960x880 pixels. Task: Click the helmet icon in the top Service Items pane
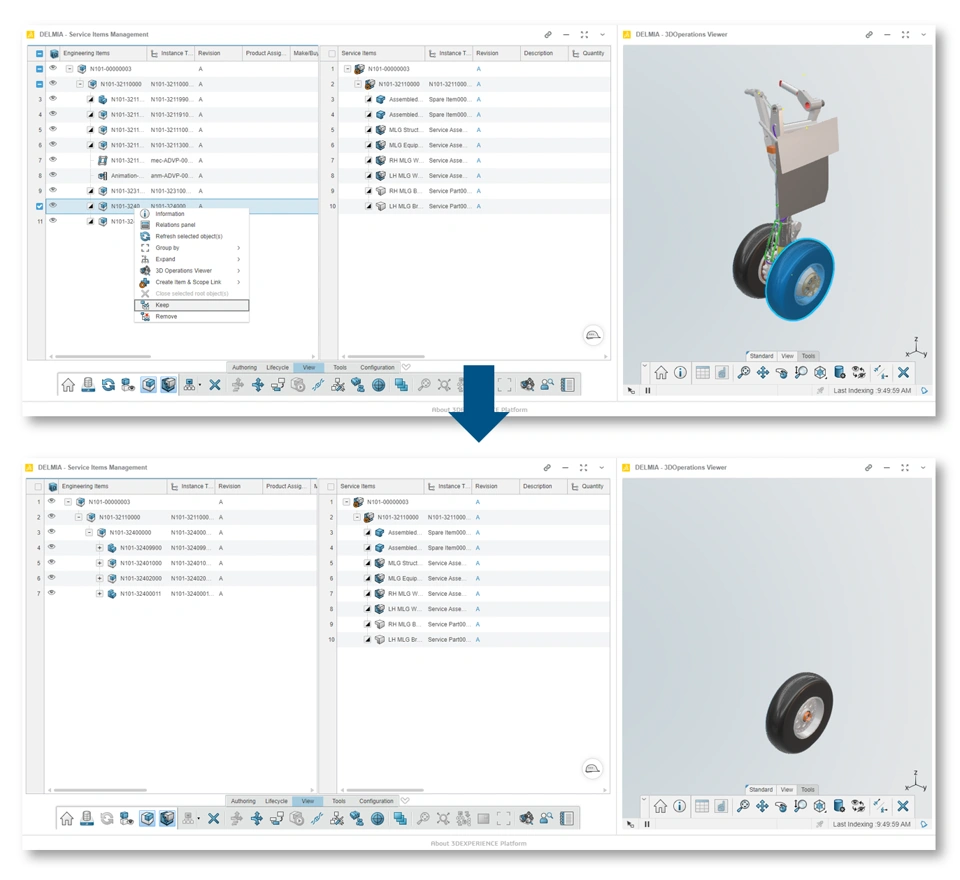point(593,335)
